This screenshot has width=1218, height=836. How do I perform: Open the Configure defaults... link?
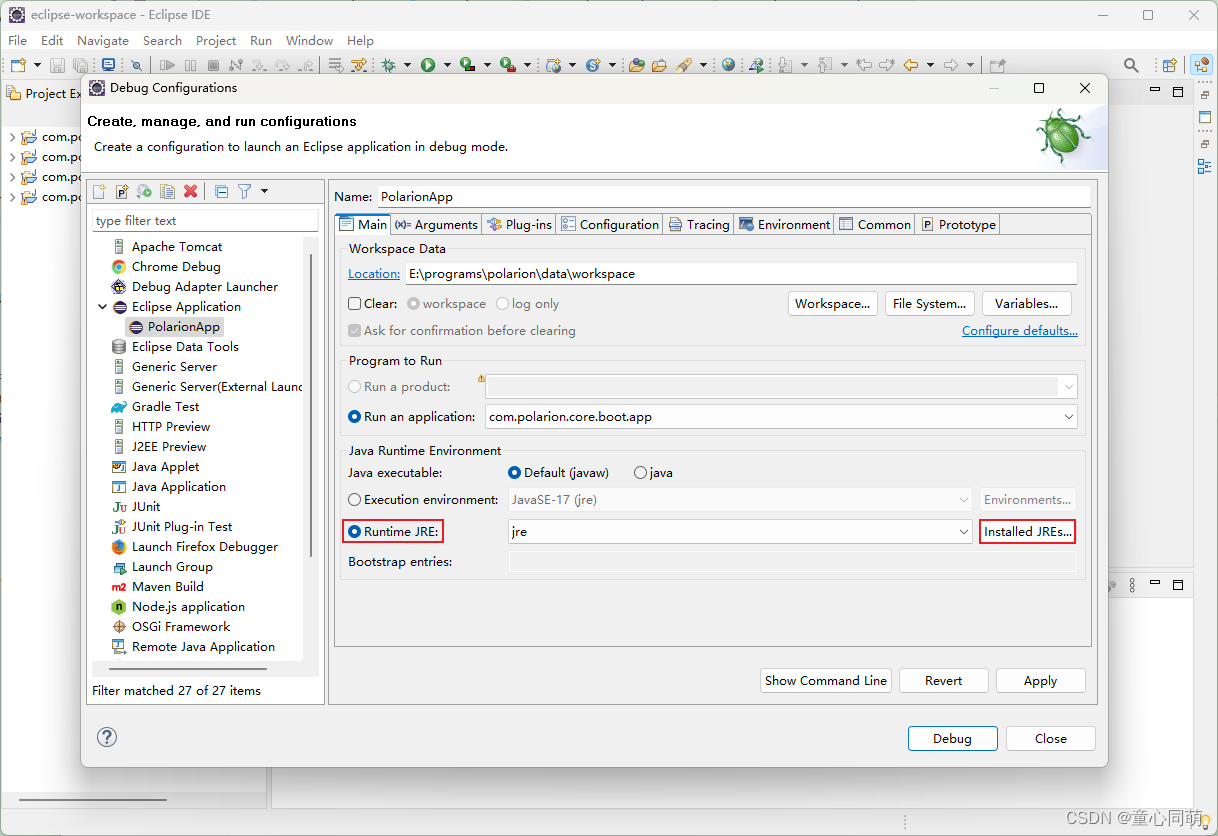(x=1020, y=330)
